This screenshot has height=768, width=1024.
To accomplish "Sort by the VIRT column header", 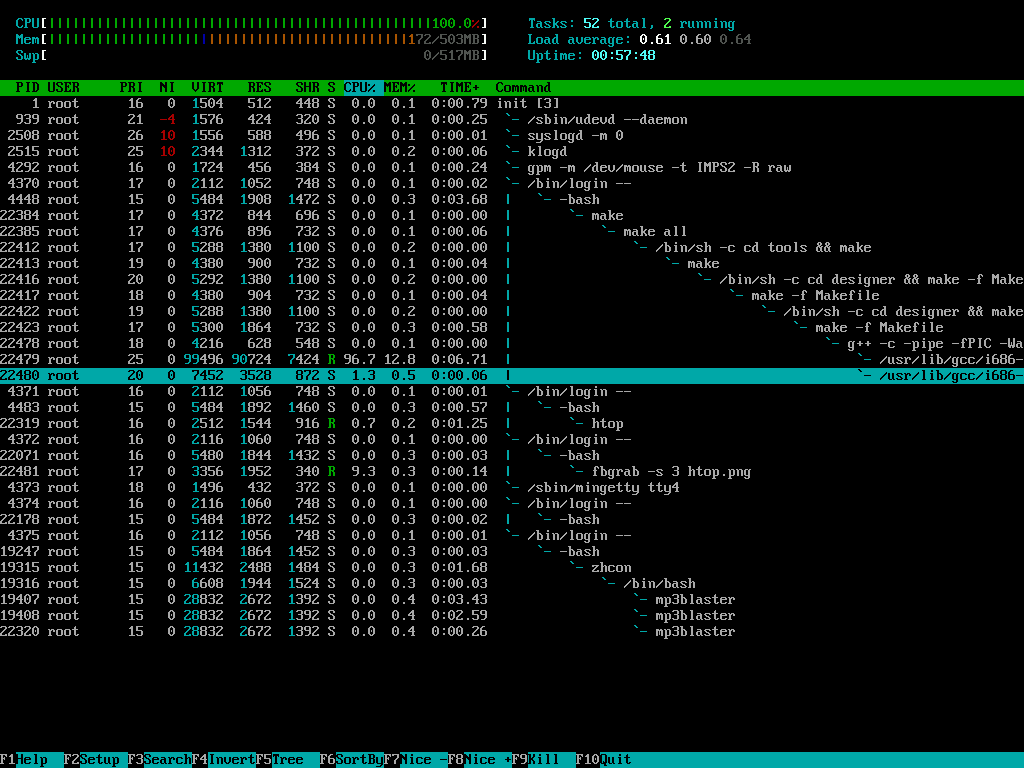I will (x=208, y=88).
